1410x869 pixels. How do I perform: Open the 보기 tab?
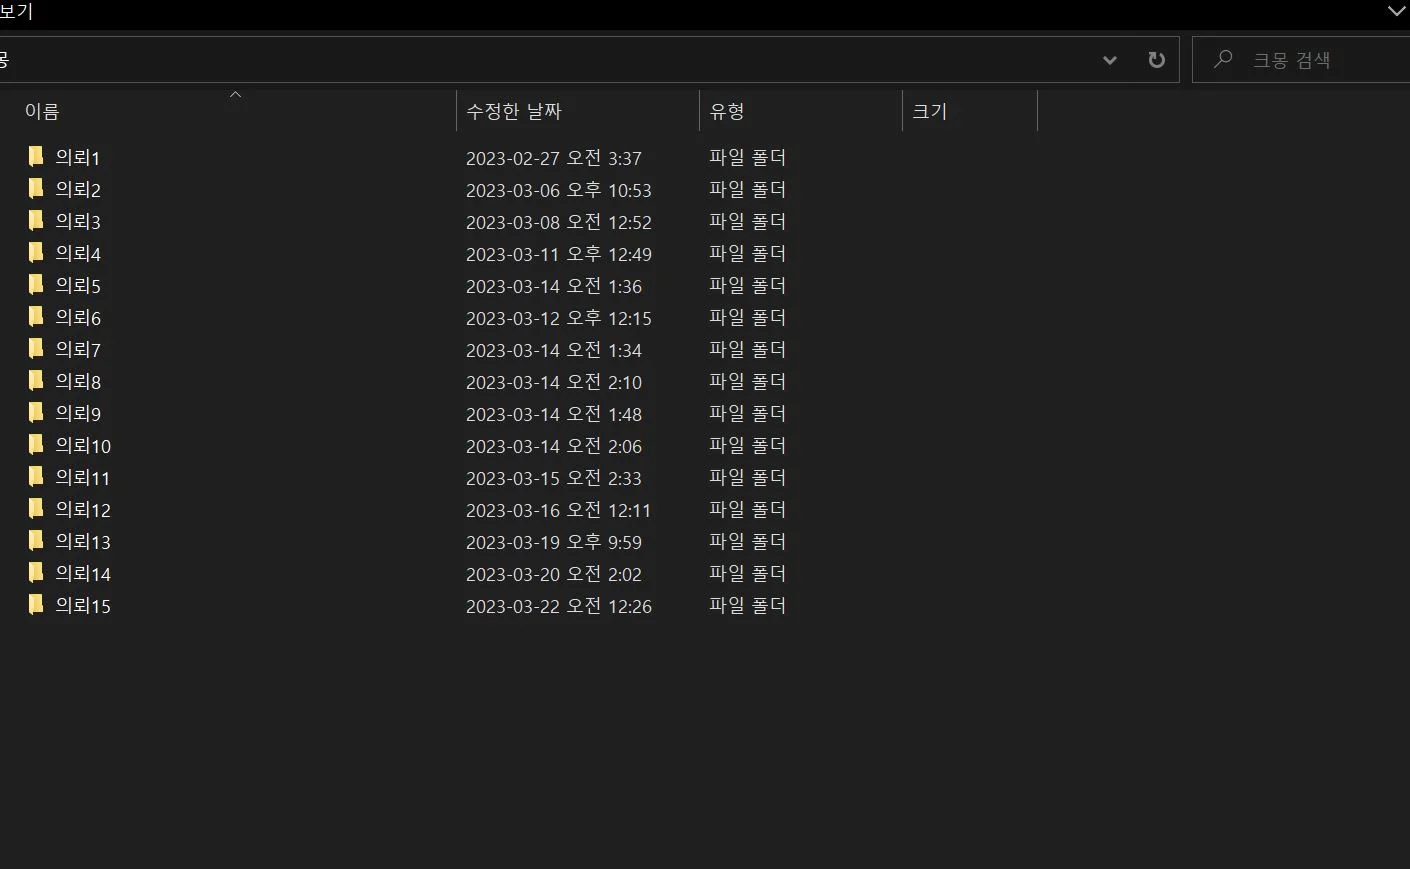point(16,11)
